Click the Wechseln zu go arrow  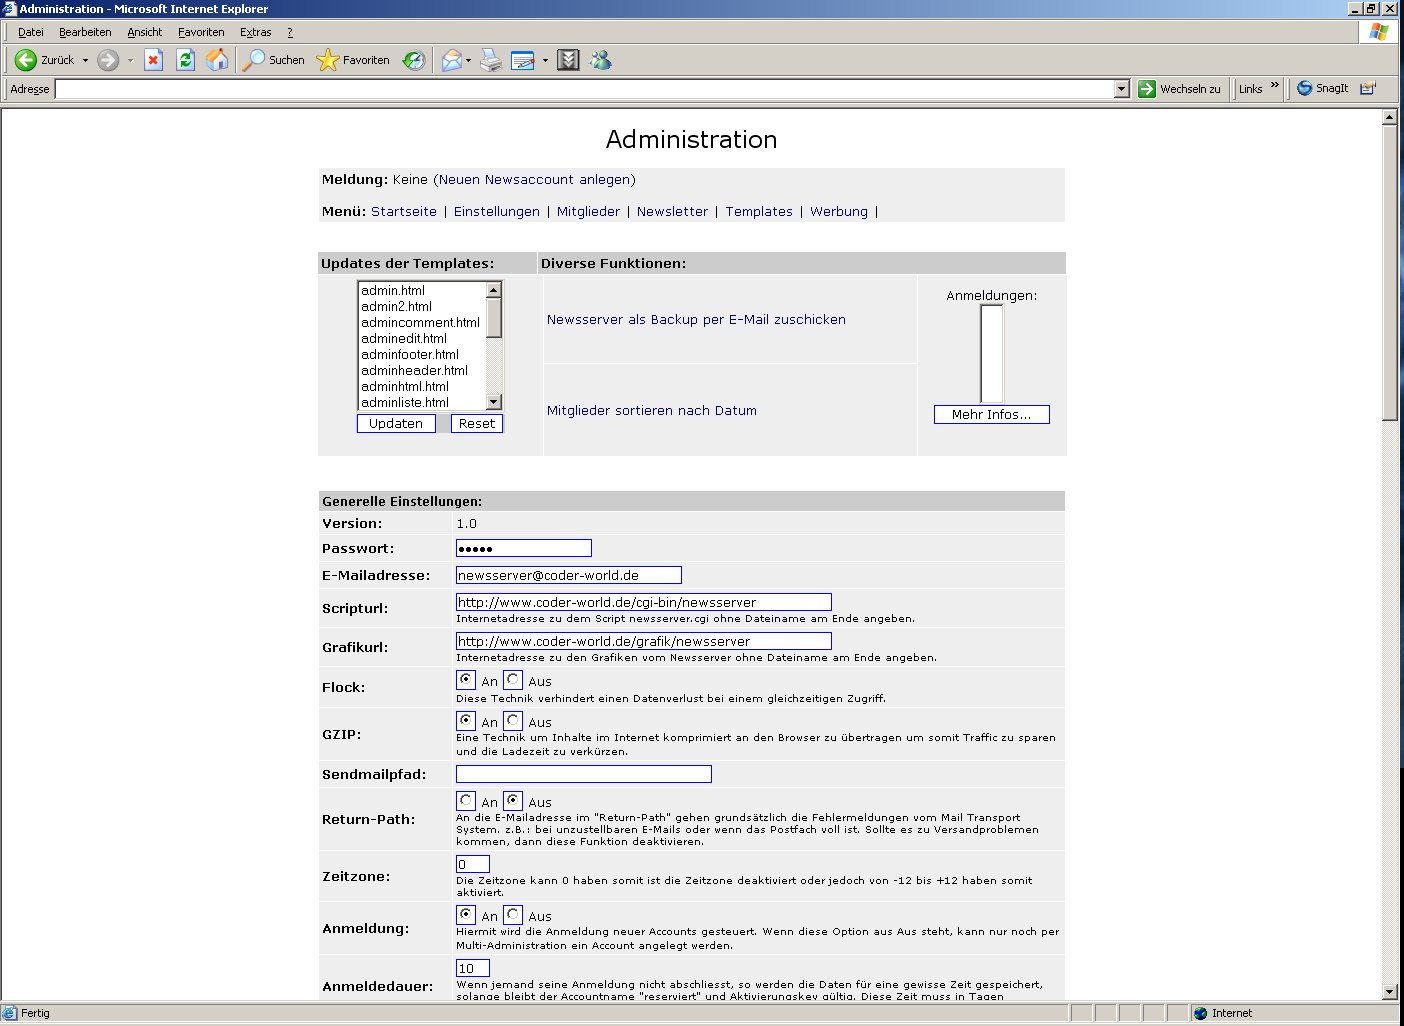(x=1147, y=89)
